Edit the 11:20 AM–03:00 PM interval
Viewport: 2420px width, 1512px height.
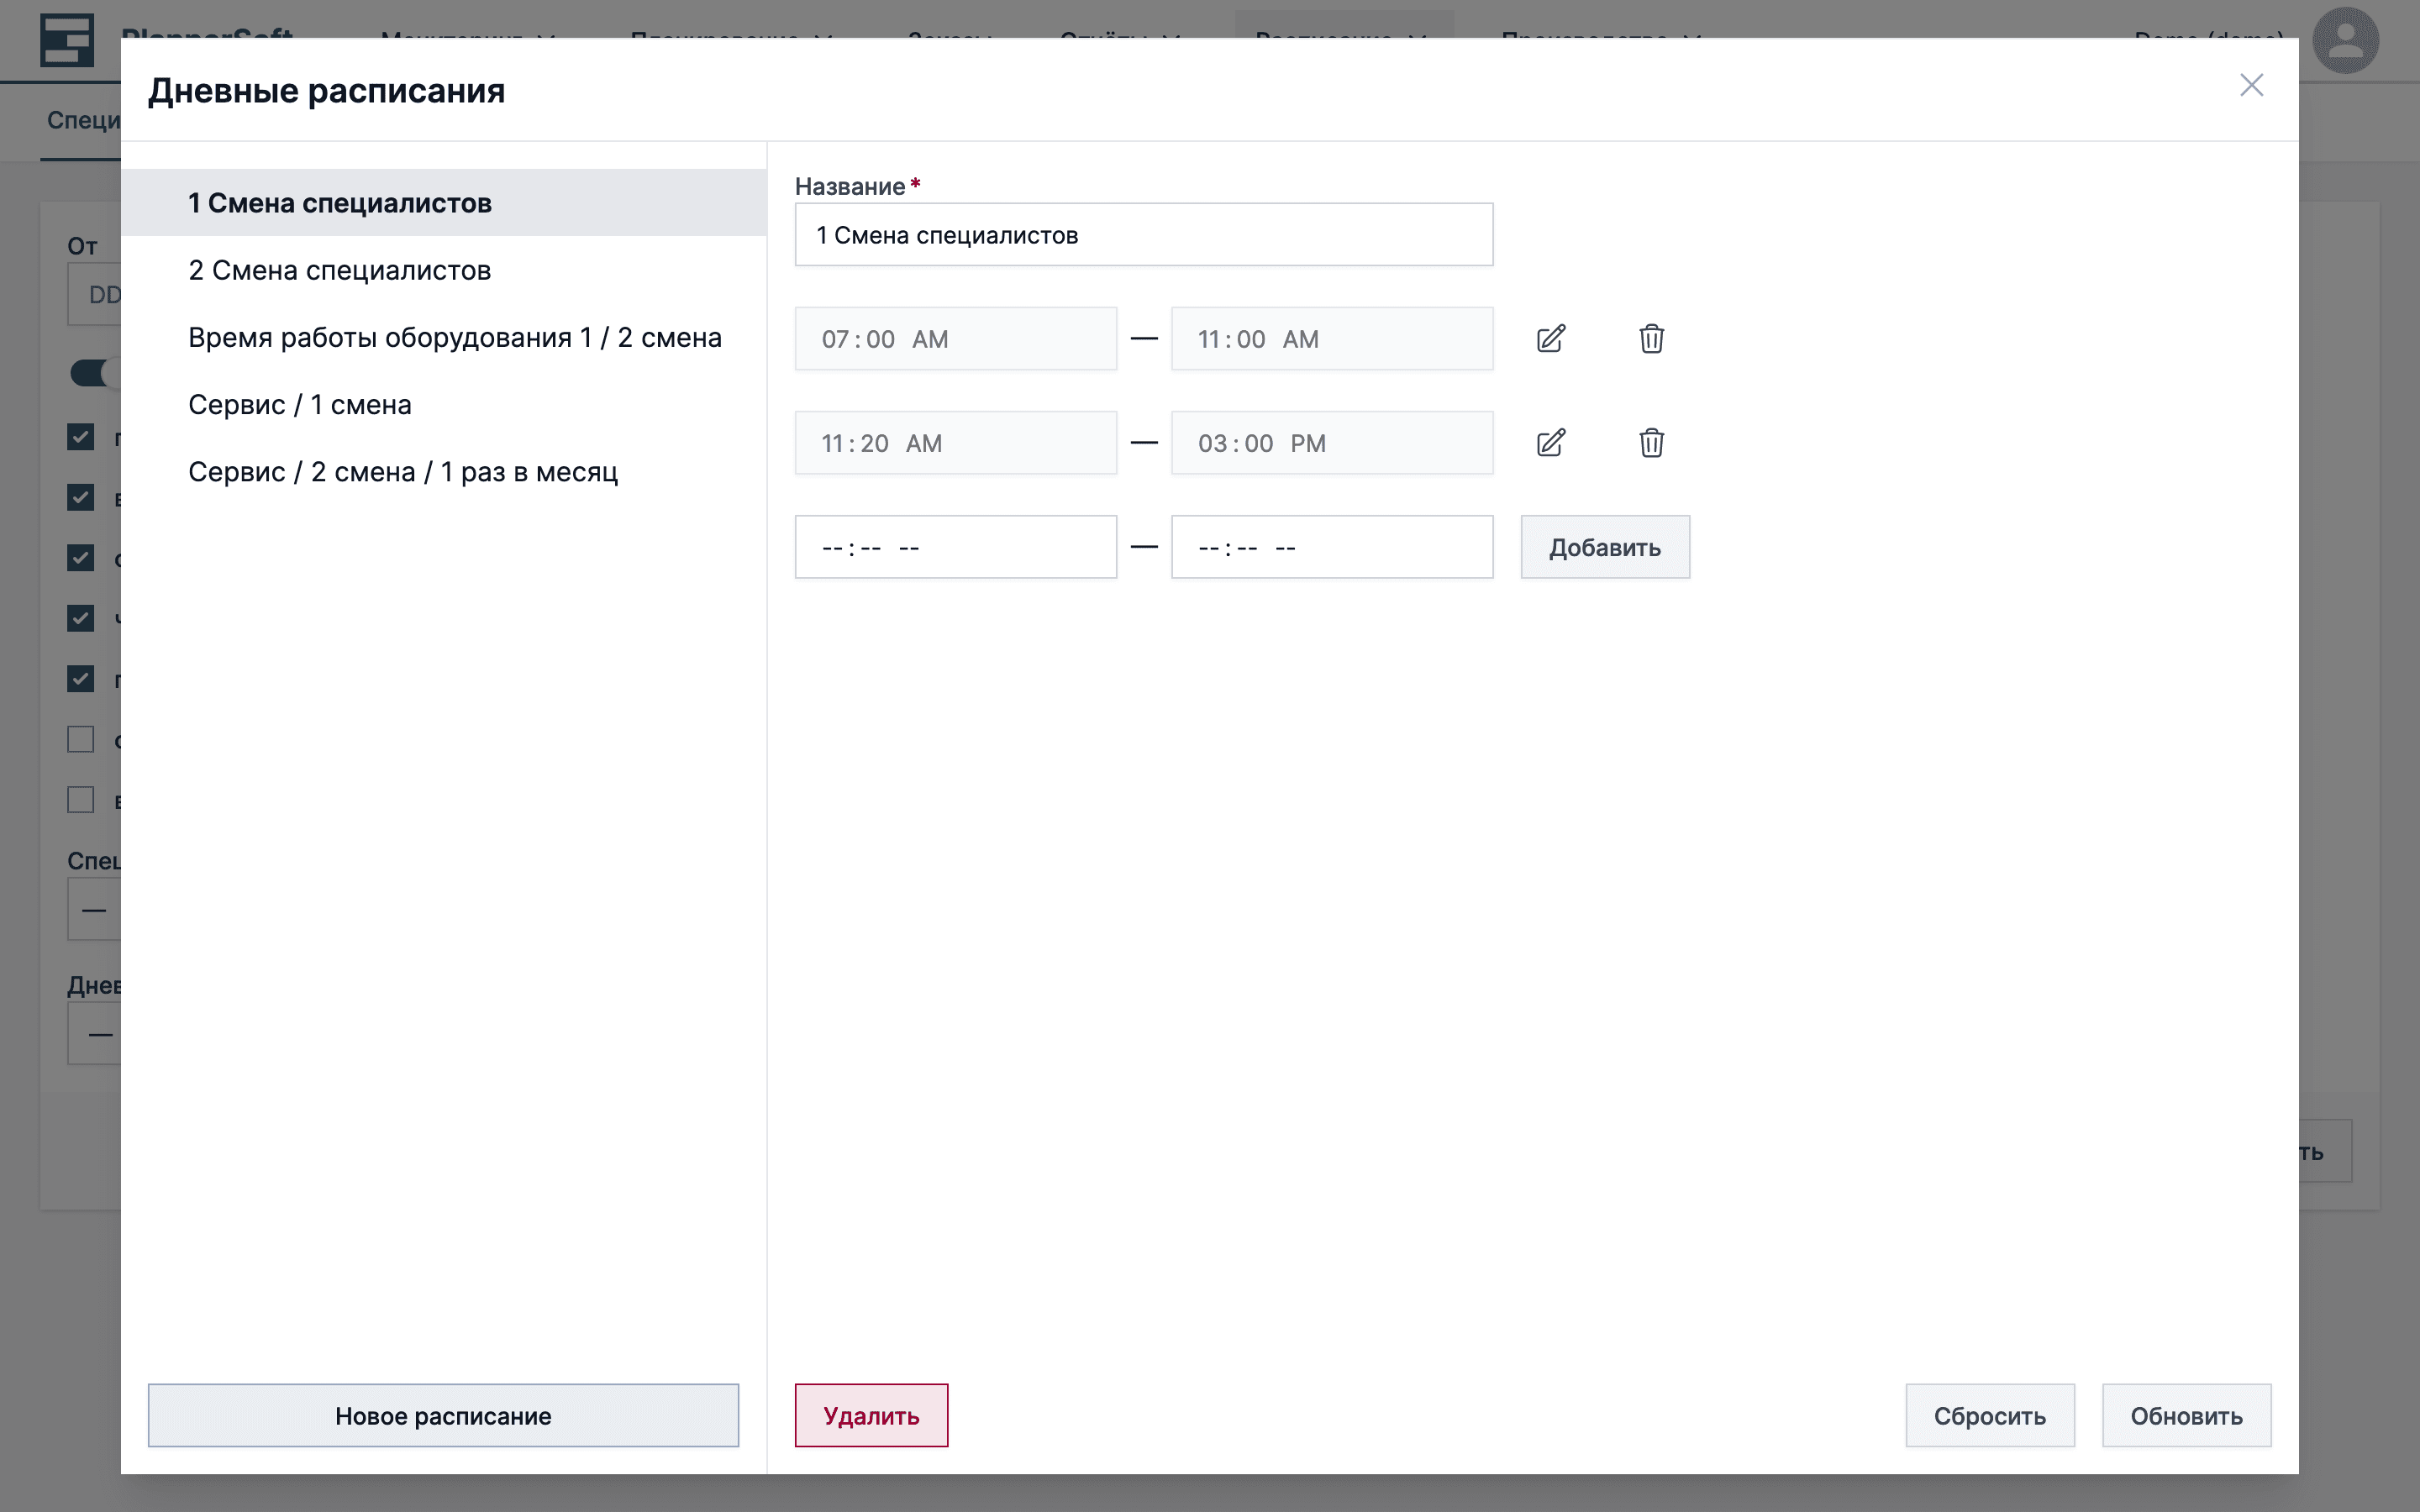[1550, 443]
